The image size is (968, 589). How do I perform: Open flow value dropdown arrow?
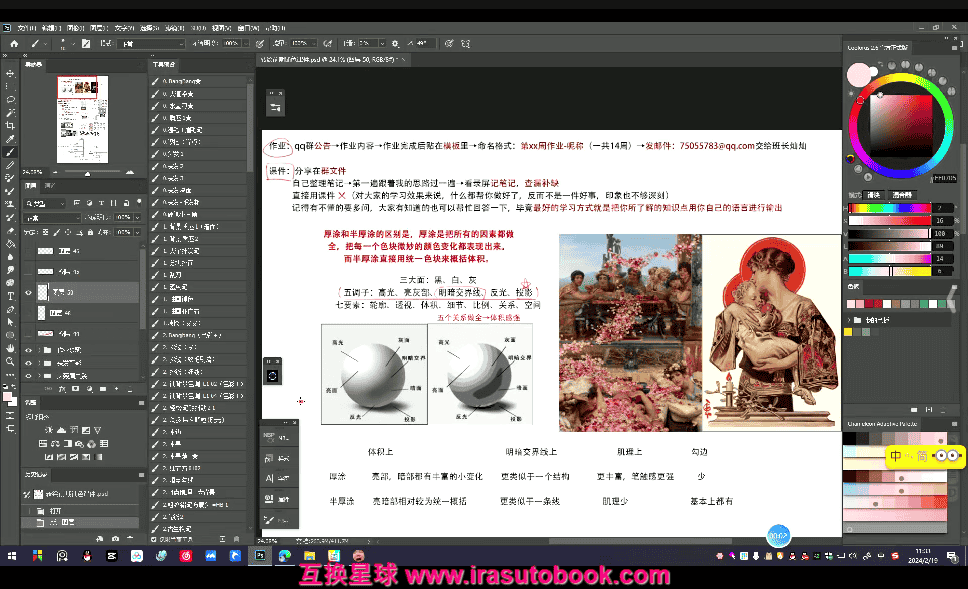point(313,43)
